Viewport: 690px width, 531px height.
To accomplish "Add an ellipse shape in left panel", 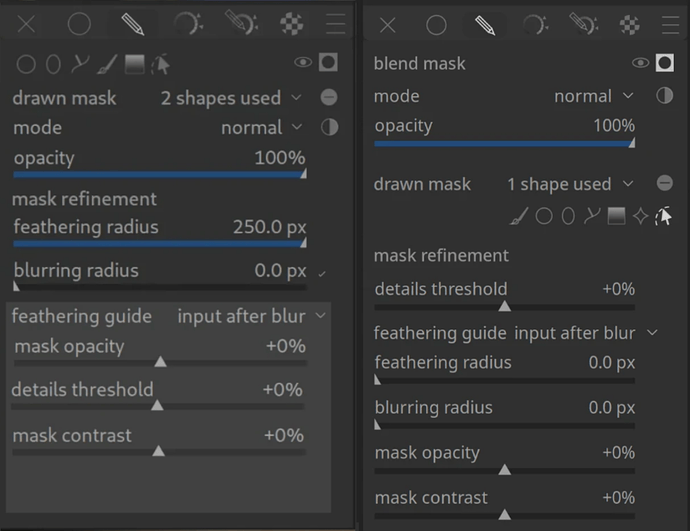I will 53,65.
